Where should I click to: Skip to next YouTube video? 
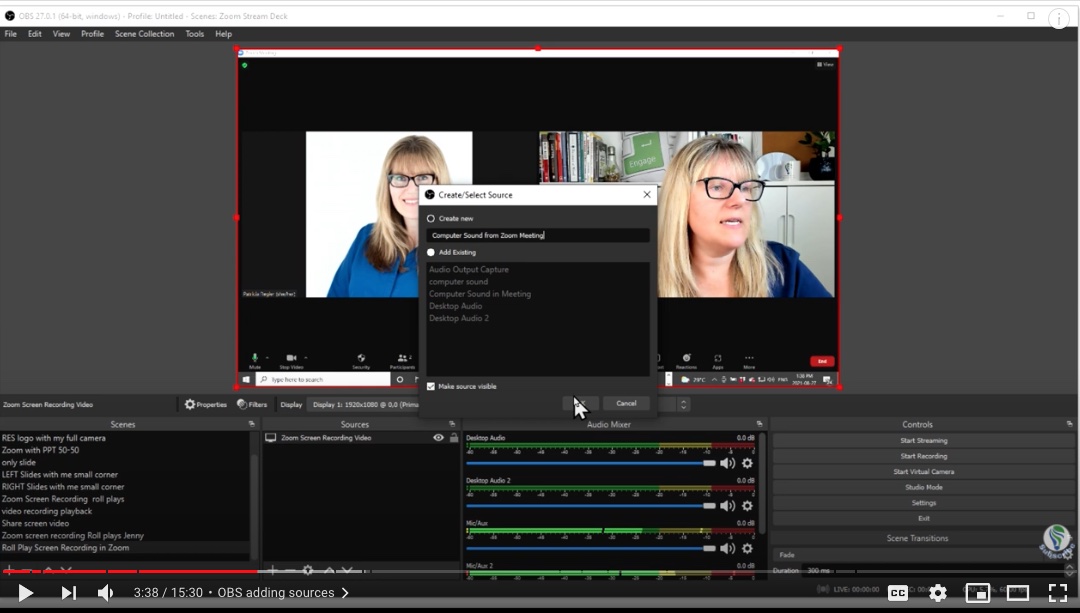(x=68, y=592)
